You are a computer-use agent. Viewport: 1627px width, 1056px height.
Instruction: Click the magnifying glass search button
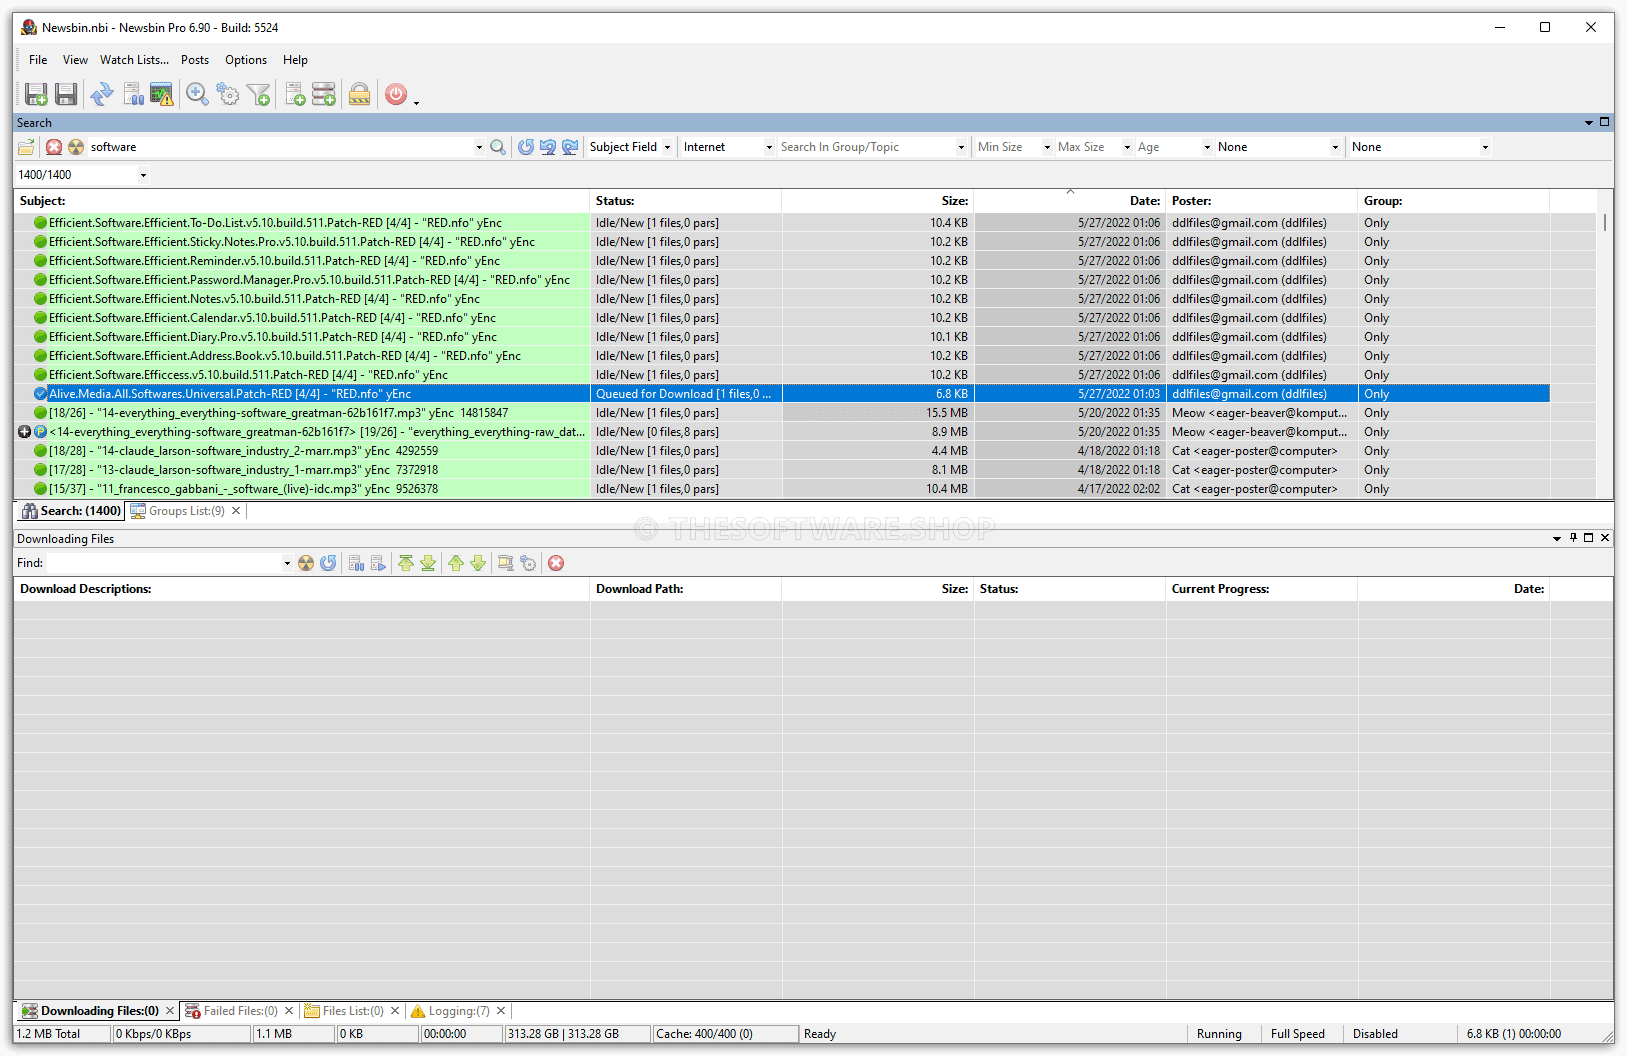(498, 147)
